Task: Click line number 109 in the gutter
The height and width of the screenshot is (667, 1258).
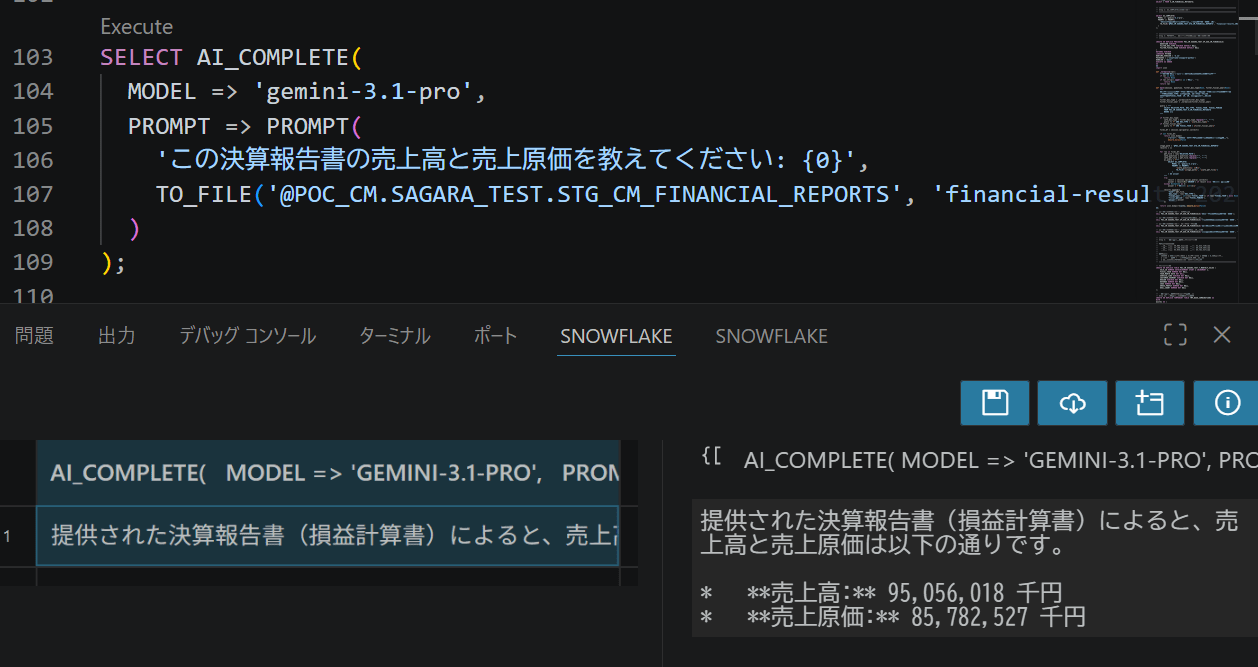Action: pos(33,263)
